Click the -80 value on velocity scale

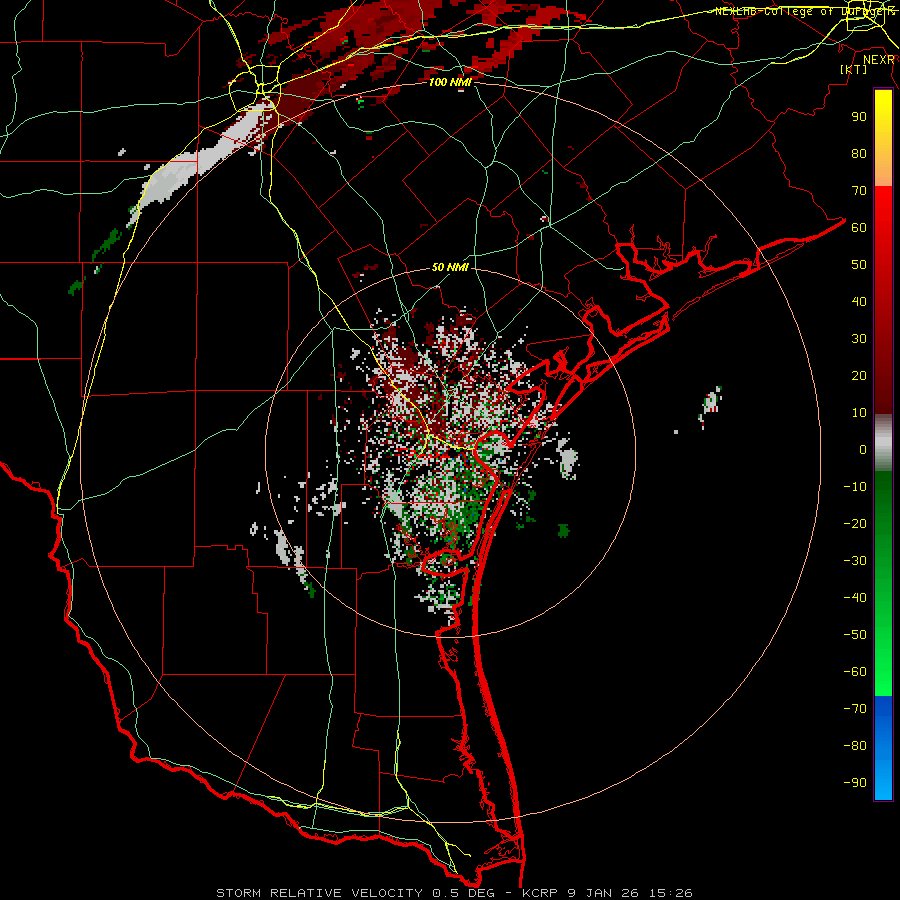[855, 746]
